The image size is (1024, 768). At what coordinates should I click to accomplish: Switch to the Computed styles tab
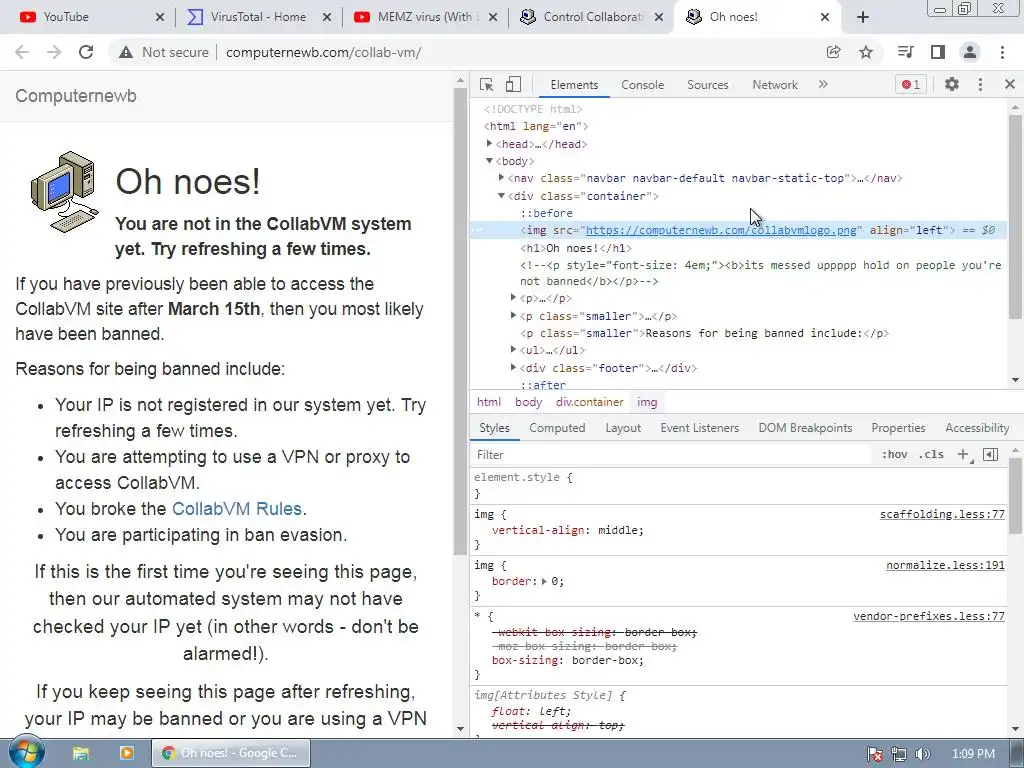click(557, 428)
